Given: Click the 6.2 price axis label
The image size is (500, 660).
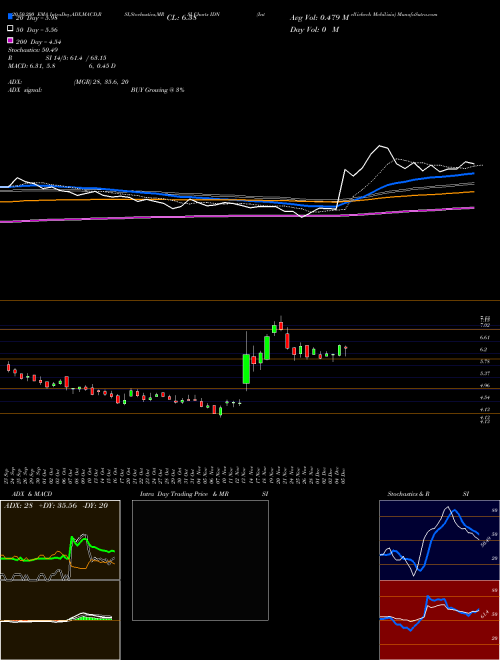Looking at the screenshot, I should click(x=484, y=349).
